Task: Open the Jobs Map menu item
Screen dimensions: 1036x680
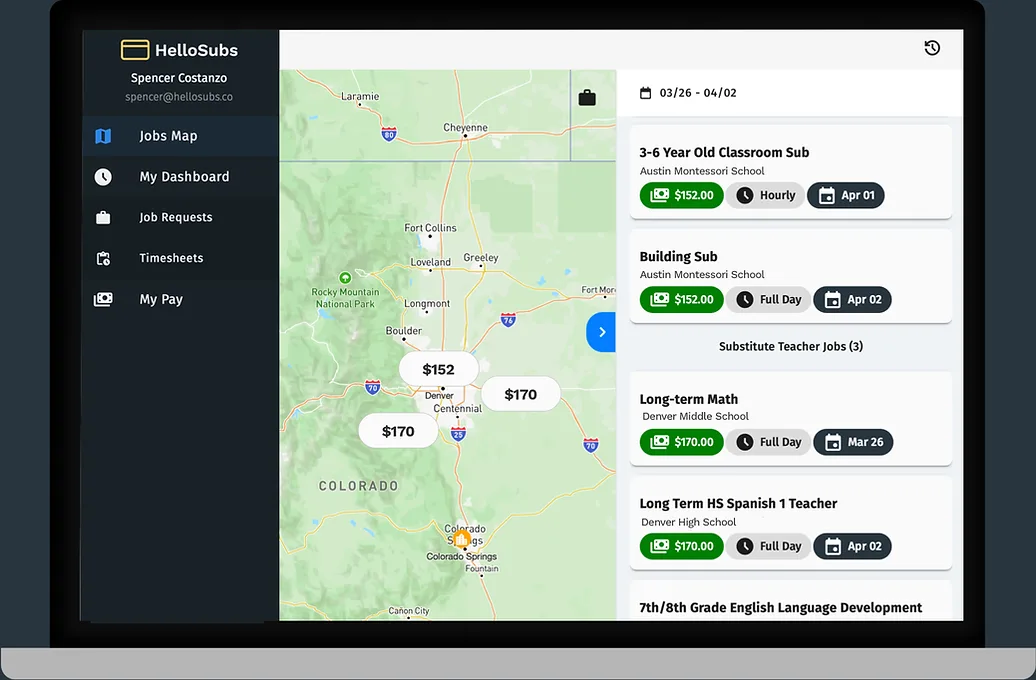Action: click(x=180, y=135)
